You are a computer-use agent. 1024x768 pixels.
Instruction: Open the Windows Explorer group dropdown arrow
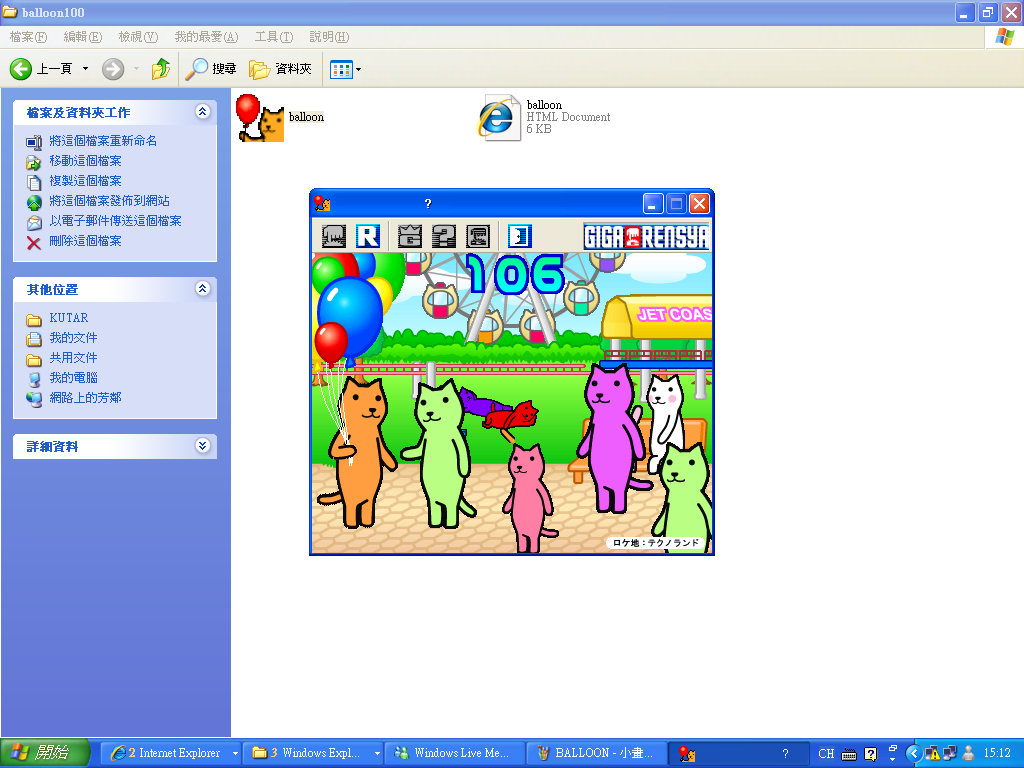(x=377, y=754)
